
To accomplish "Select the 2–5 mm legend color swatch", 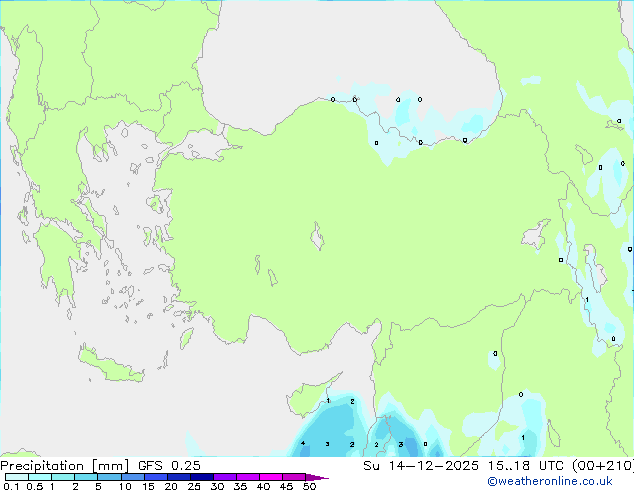I will 86,477.
